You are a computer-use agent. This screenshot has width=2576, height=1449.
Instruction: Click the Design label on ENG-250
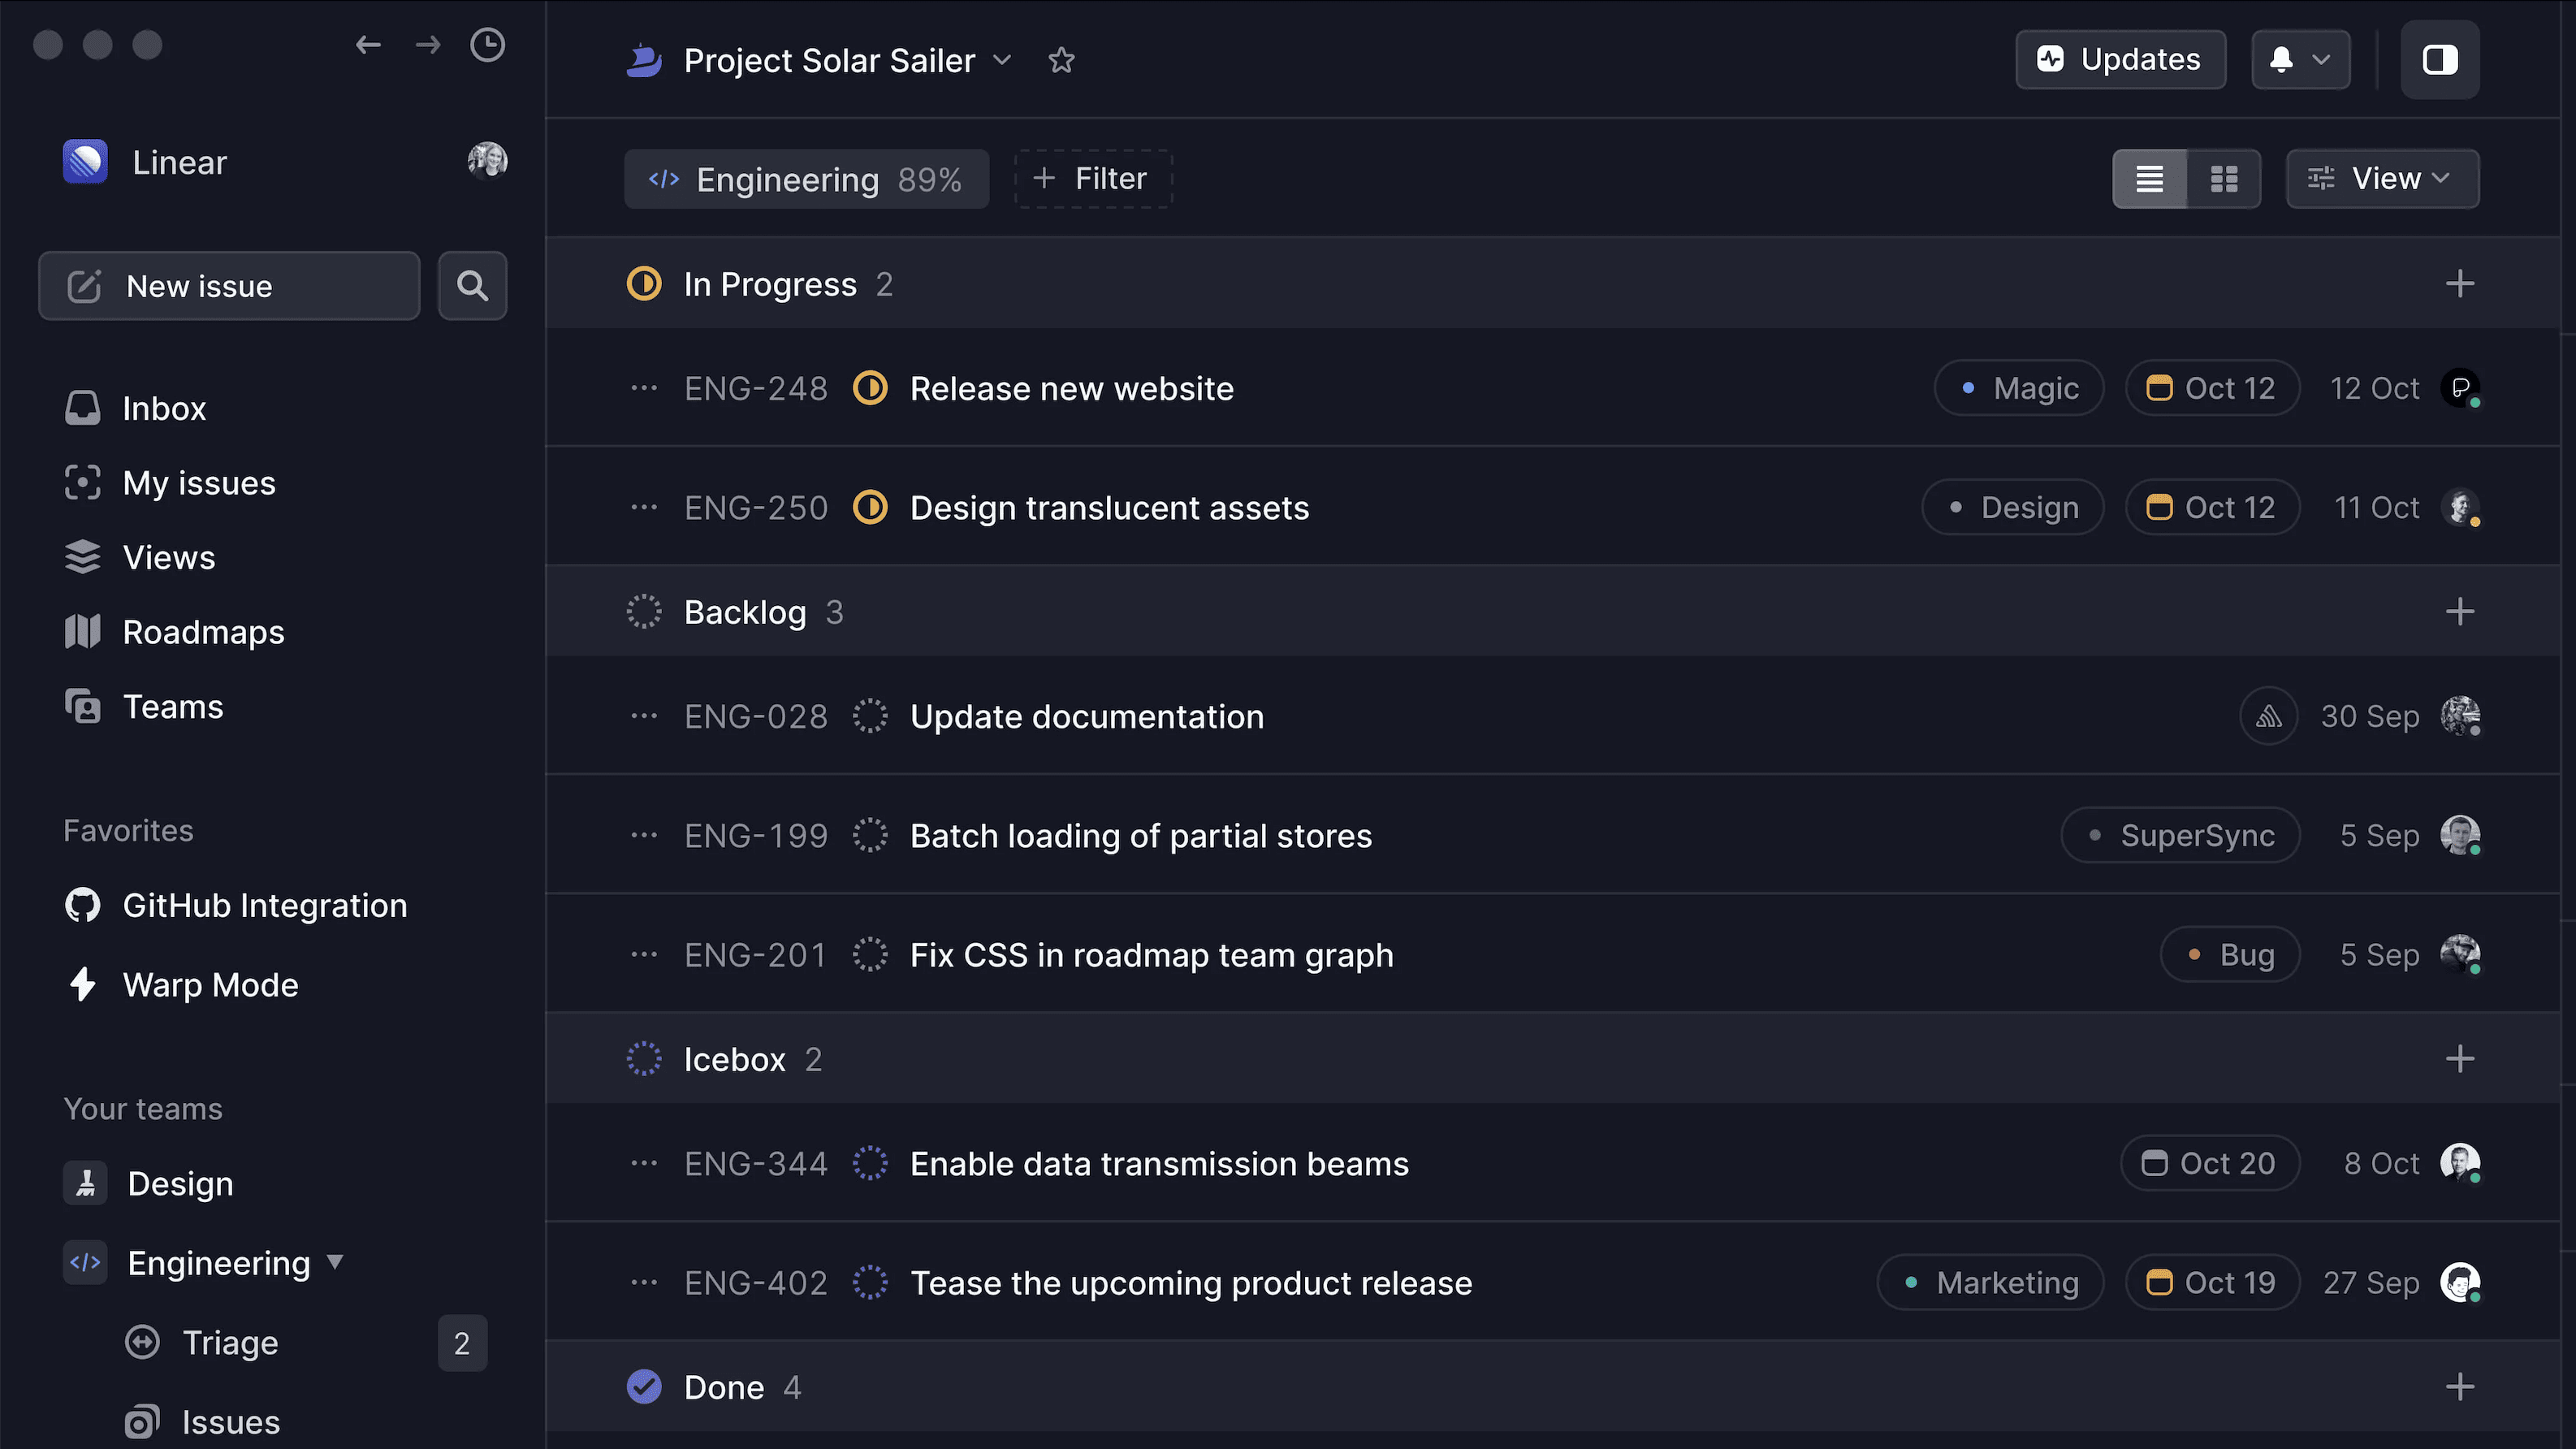[2013, 508]
